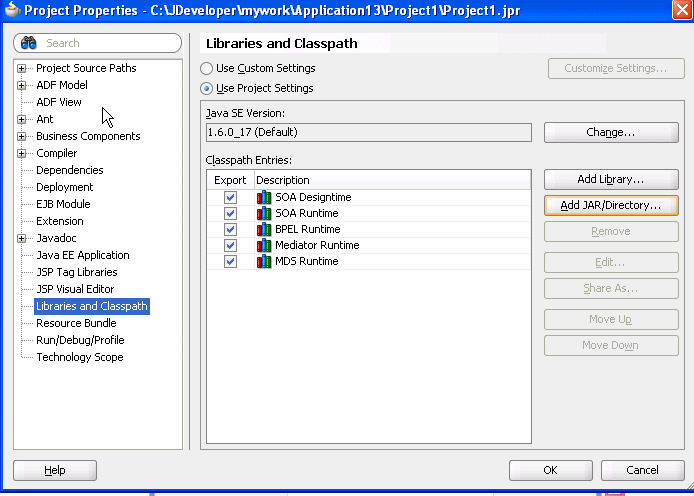Select the SOA Designtime entry text
Viewport: 694px width, 496px height.
pos(313,197)
